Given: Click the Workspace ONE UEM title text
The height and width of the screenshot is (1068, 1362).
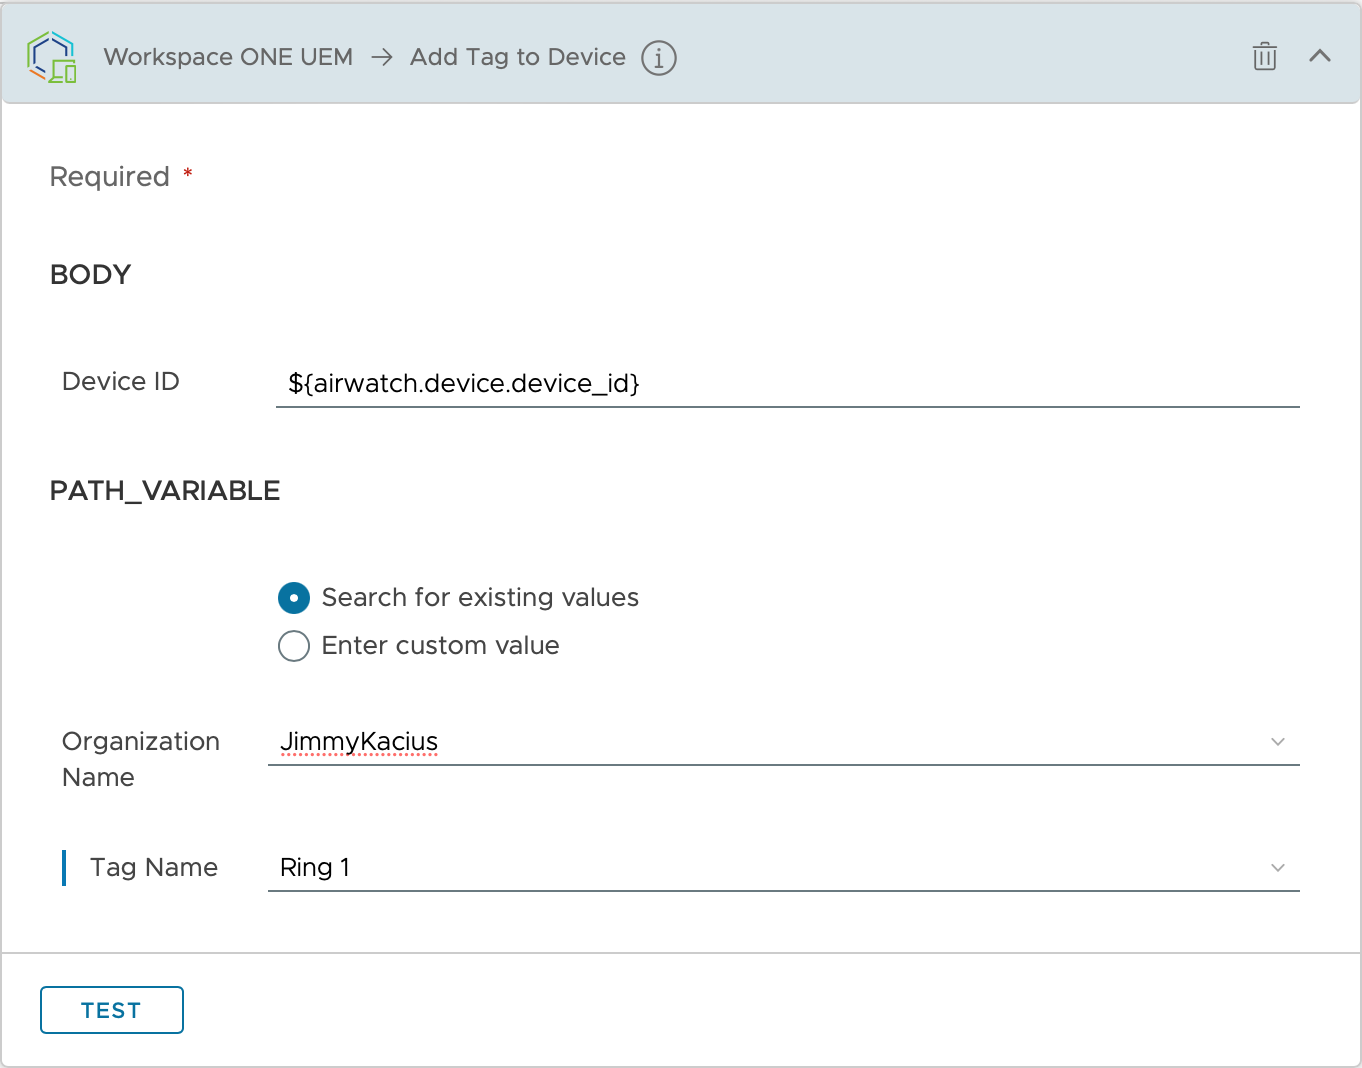Looking at the screenshot, I should point(228,57).
